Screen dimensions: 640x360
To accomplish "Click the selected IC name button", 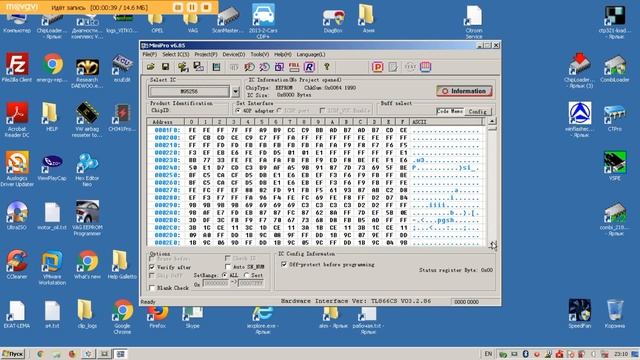I will click(189, 91).
